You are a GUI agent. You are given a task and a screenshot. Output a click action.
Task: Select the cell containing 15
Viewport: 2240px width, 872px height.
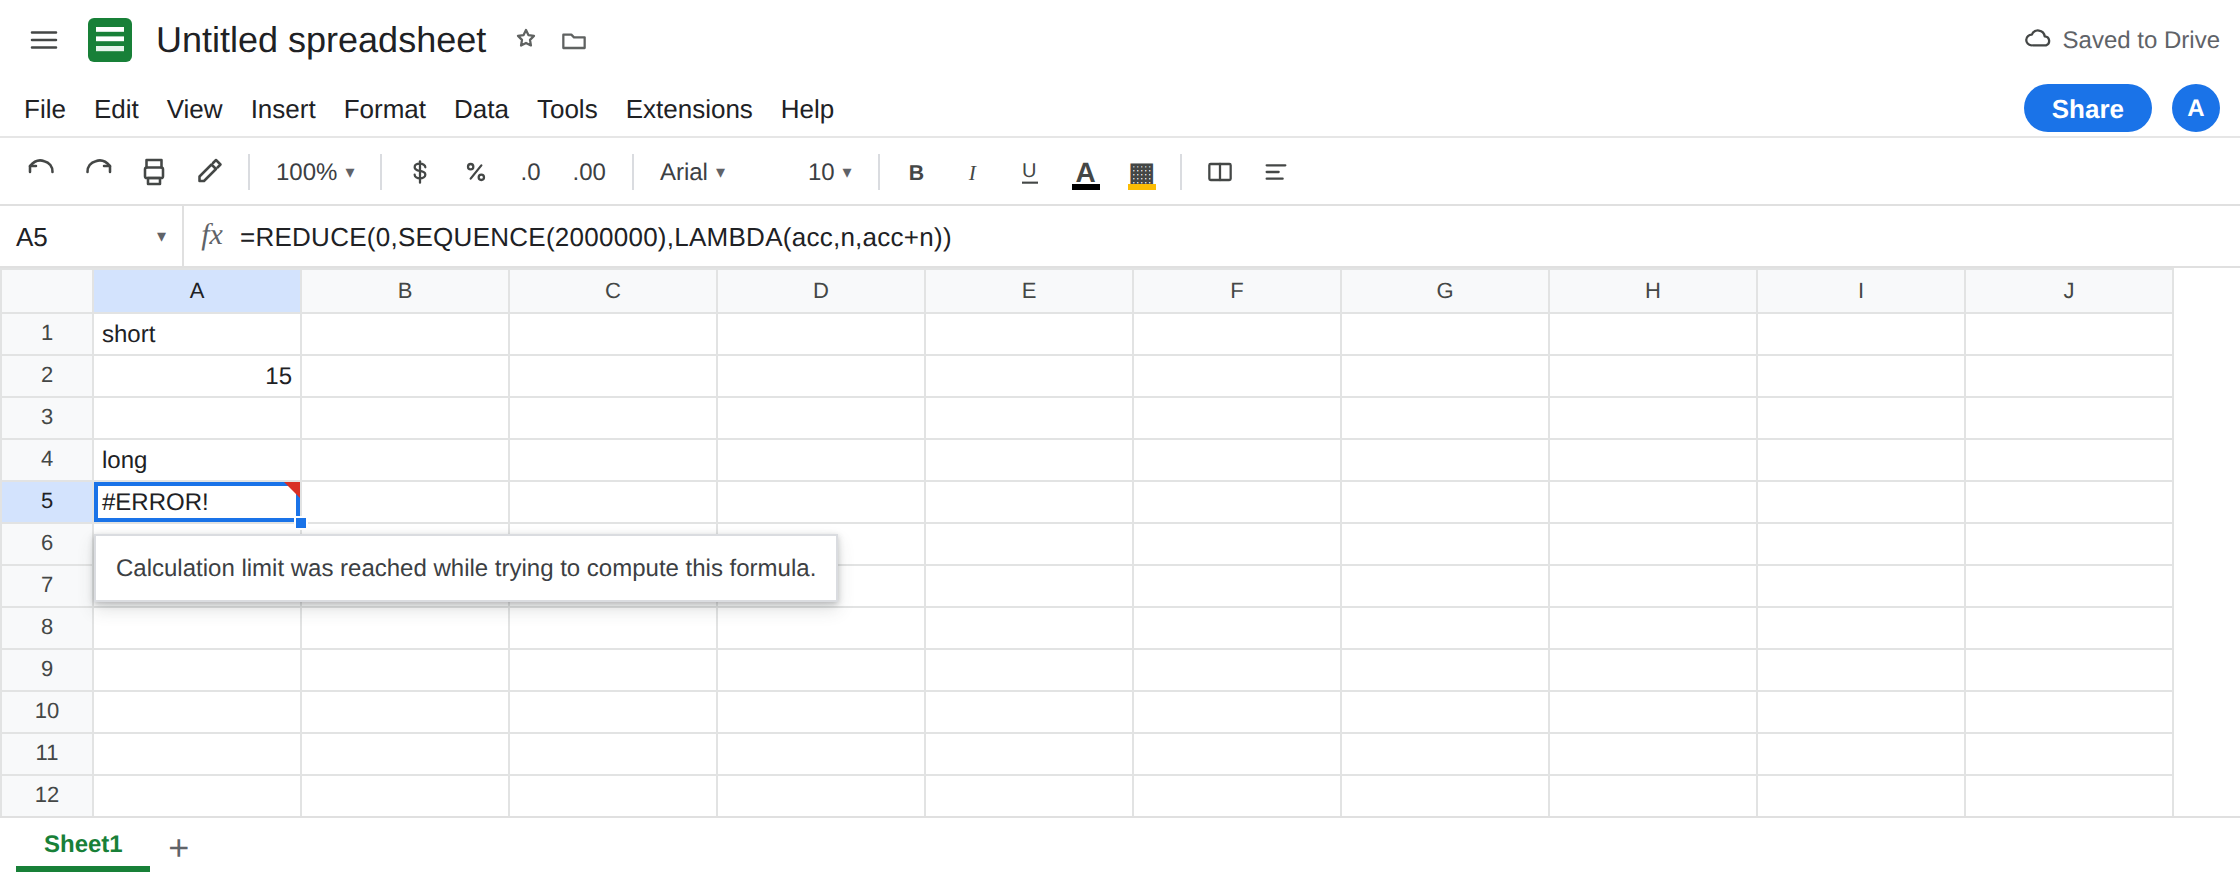[x=197, y=376]
